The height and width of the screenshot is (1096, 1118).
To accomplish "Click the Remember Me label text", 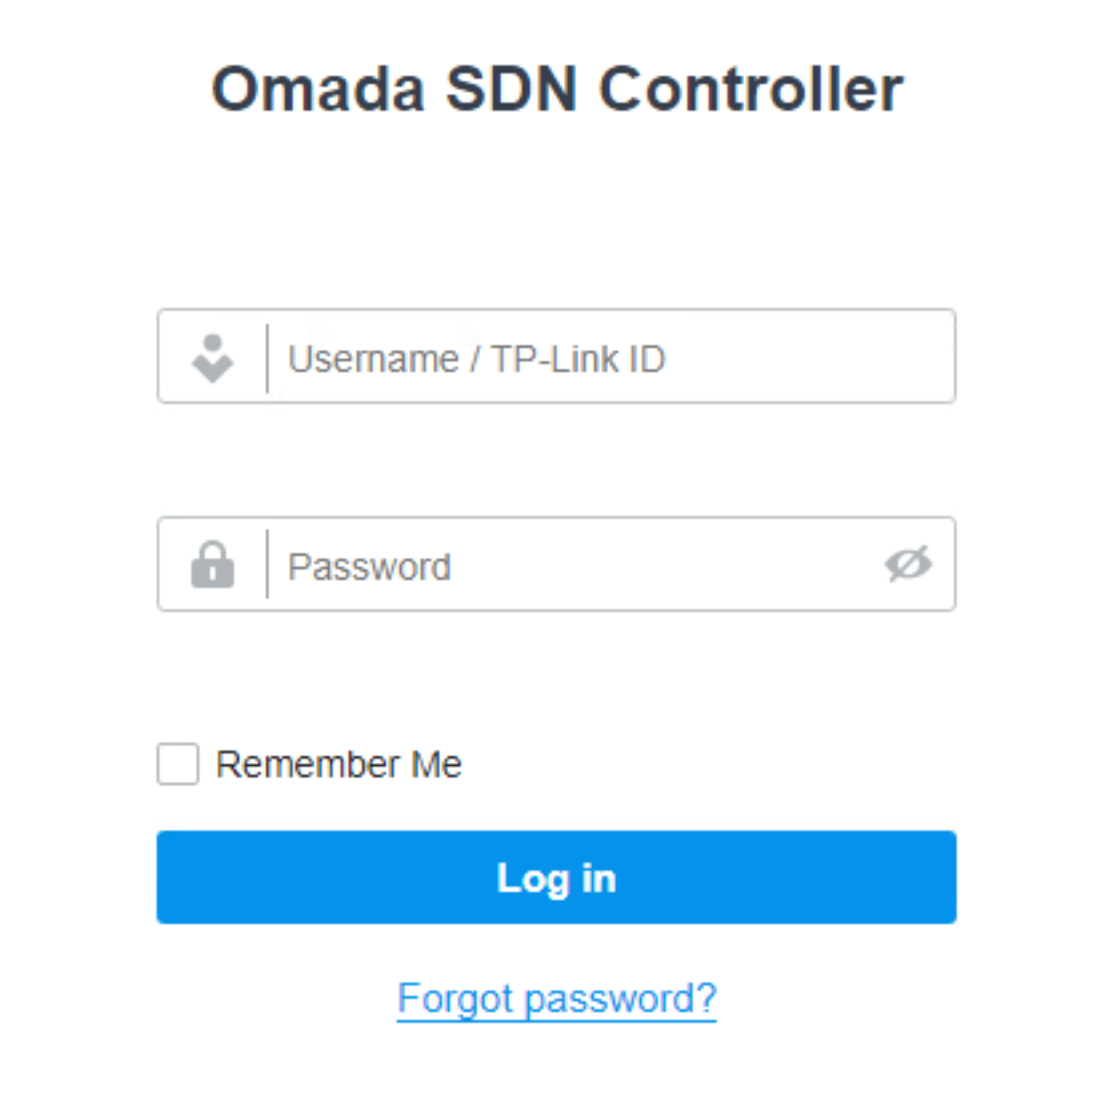I will pos(338,765).
